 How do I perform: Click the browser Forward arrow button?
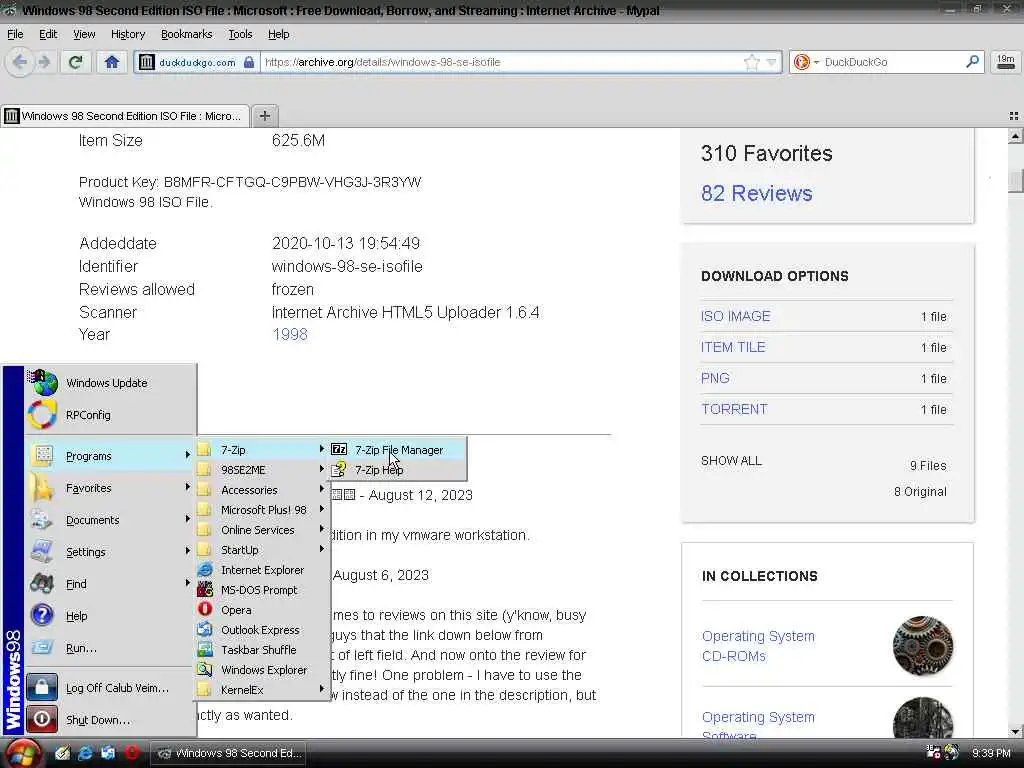click(x=44, y=63)
